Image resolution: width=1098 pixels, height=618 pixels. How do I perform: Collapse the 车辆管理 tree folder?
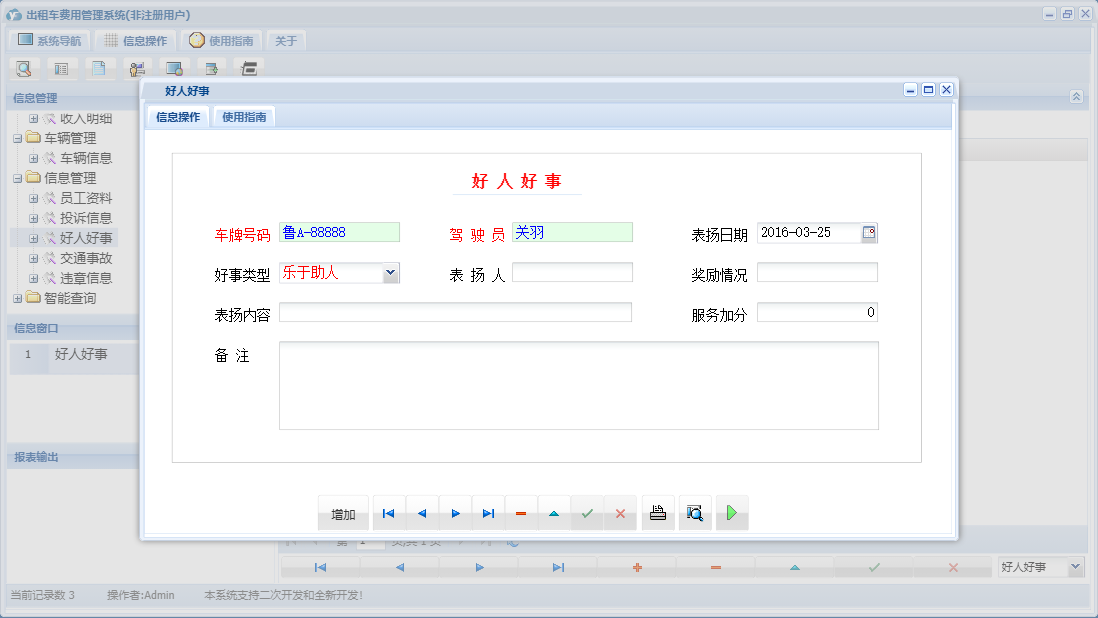[18, 139]
